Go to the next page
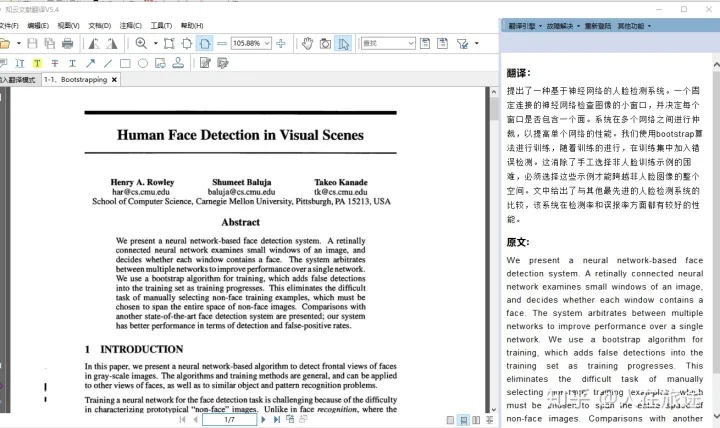The image size is (720, 428). pyautogui.click(x=263, y=419)
